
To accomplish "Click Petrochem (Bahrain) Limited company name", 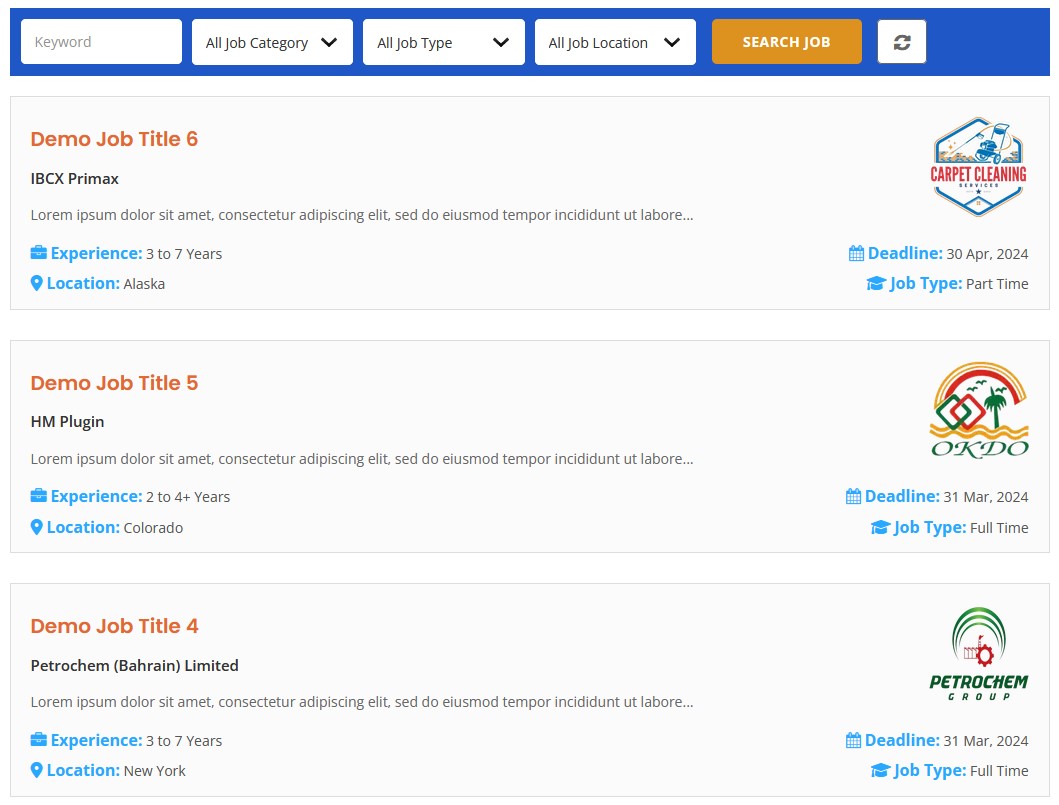I will [134, 666].
